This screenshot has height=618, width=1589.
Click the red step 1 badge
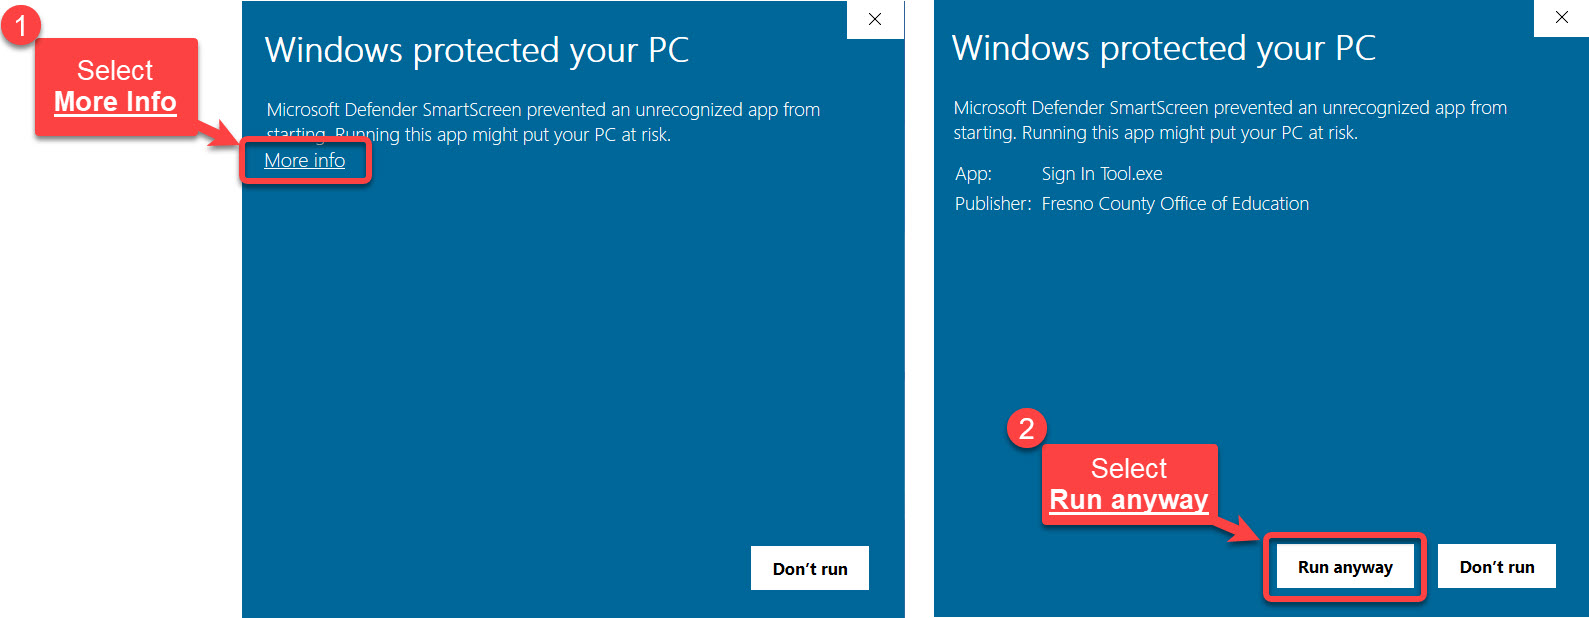(20, 25)
